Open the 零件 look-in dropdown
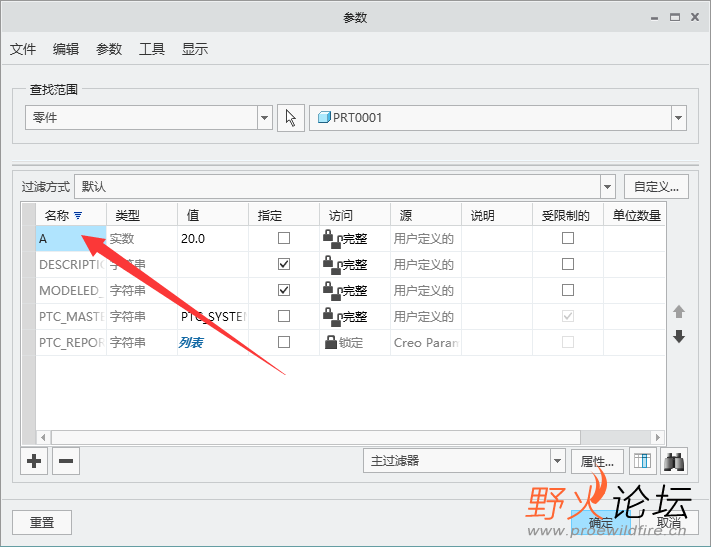The height and width of the screenshot is (547, 711). click(264, 118)
